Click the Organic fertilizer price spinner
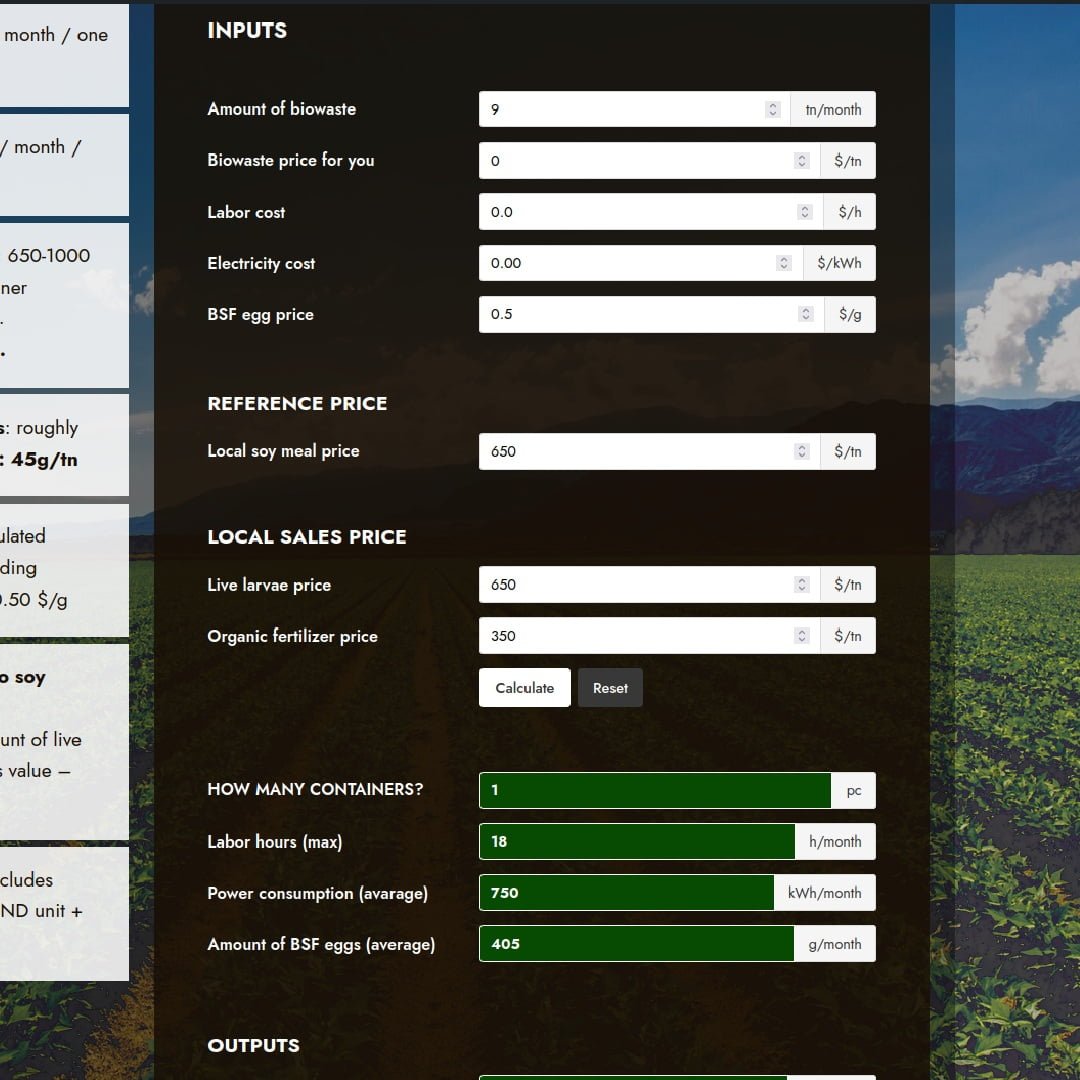 pos(802,636)
